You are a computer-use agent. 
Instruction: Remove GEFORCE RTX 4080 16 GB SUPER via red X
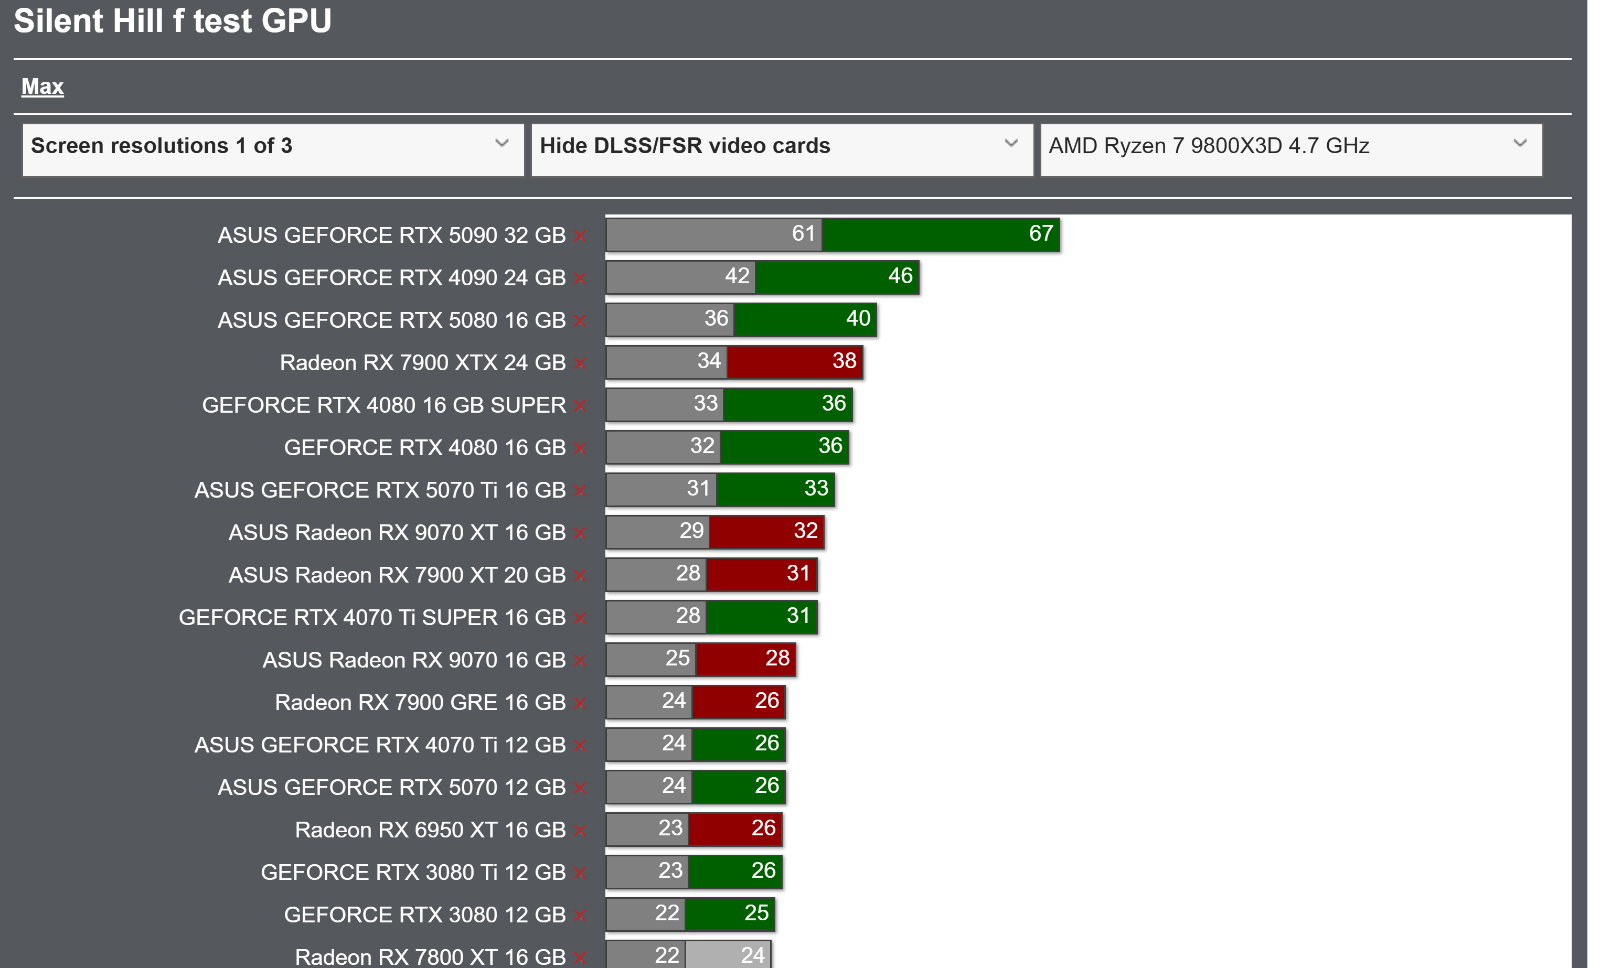click(580, 406)
